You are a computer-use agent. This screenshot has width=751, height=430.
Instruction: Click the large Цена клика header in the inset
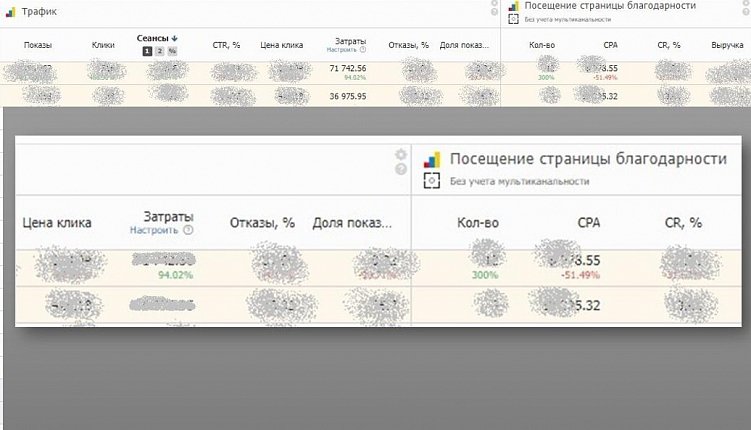point(57,223)
